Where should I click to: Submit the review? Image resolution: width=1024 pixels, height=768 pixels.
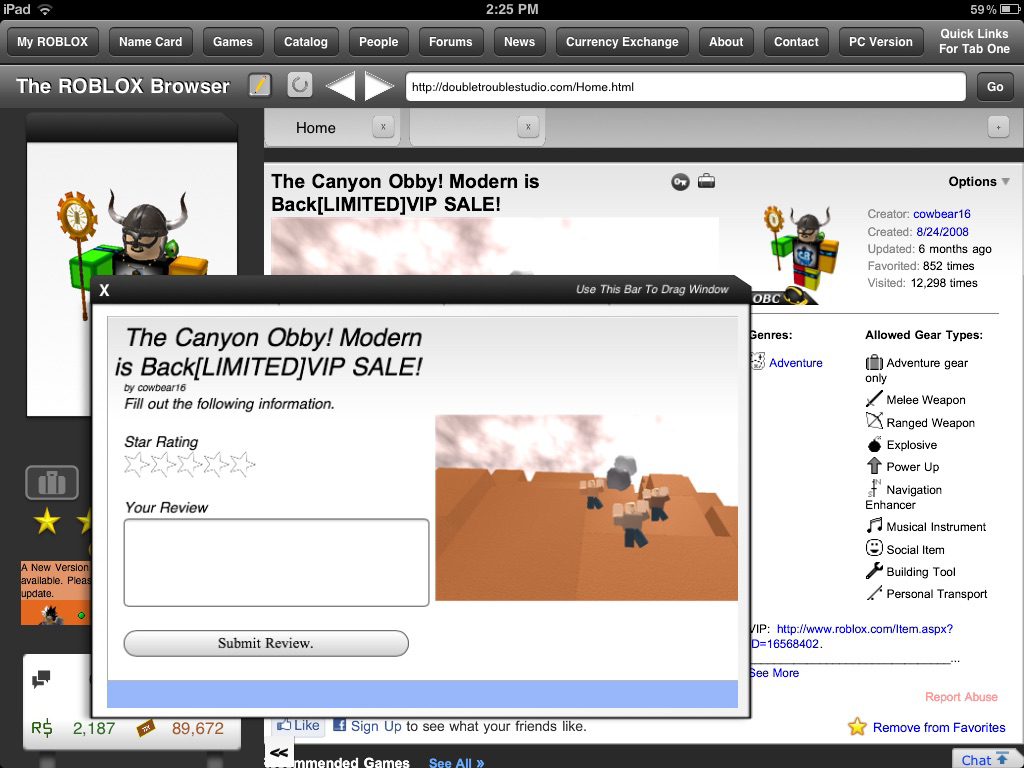click(x=266, y=643)
